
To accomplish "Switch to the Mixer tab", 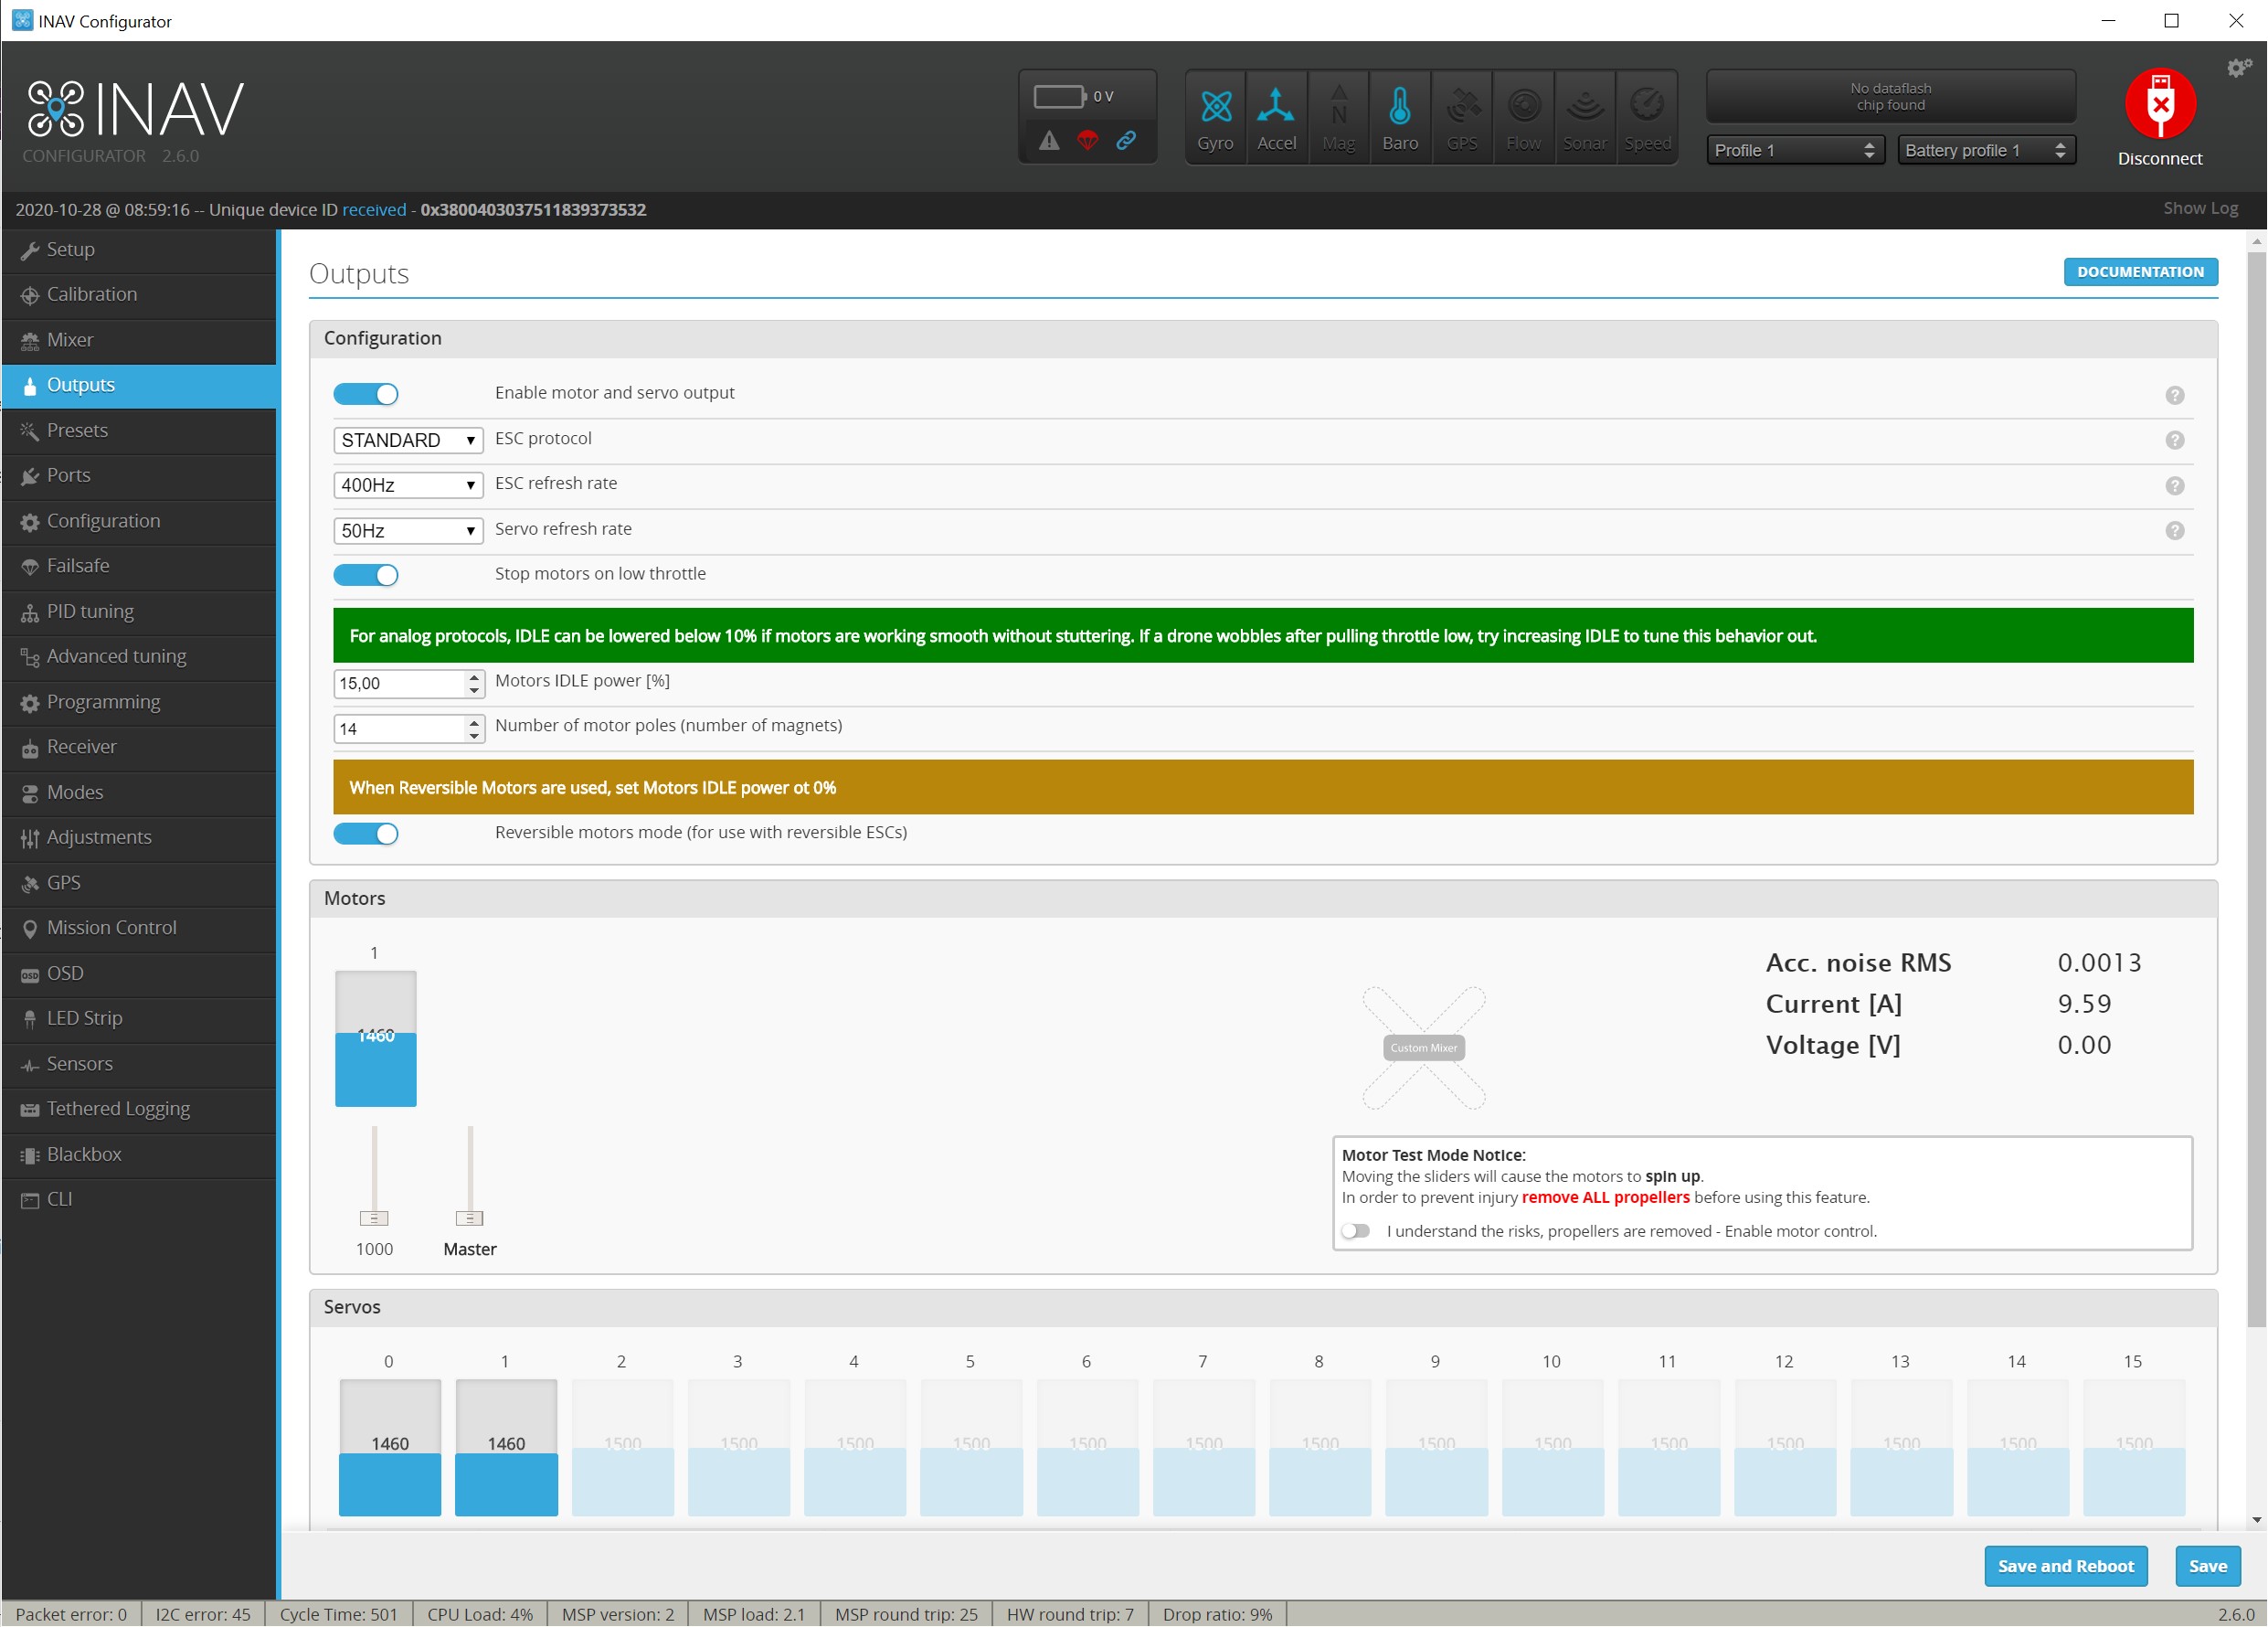I will [70, 340].
